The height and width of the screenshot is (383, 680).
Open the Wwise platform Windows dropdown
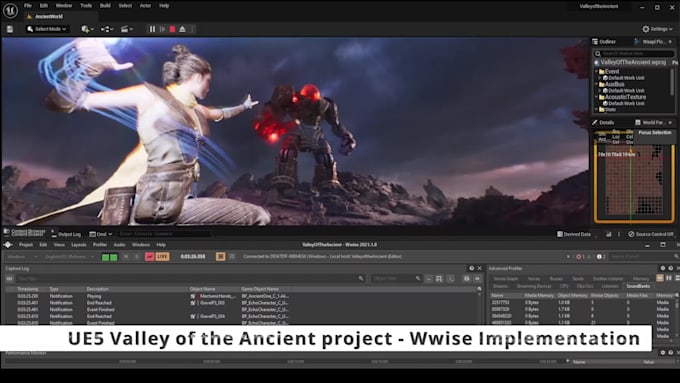point(22,257)
